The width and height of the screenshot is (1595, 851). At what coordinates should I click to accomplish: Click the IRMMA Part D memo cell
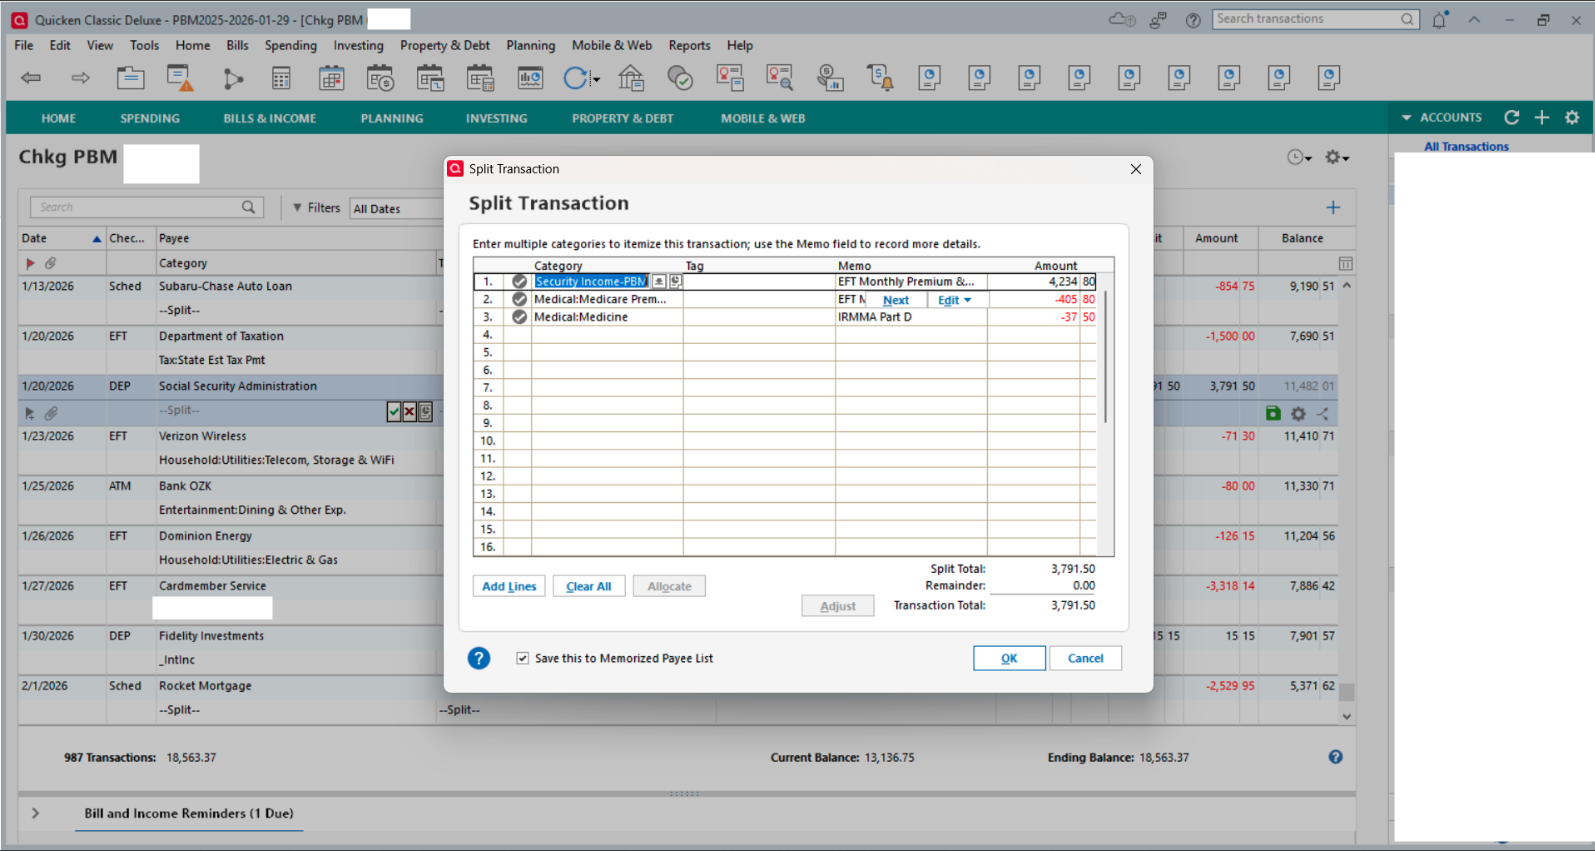(x=911, y=317)
